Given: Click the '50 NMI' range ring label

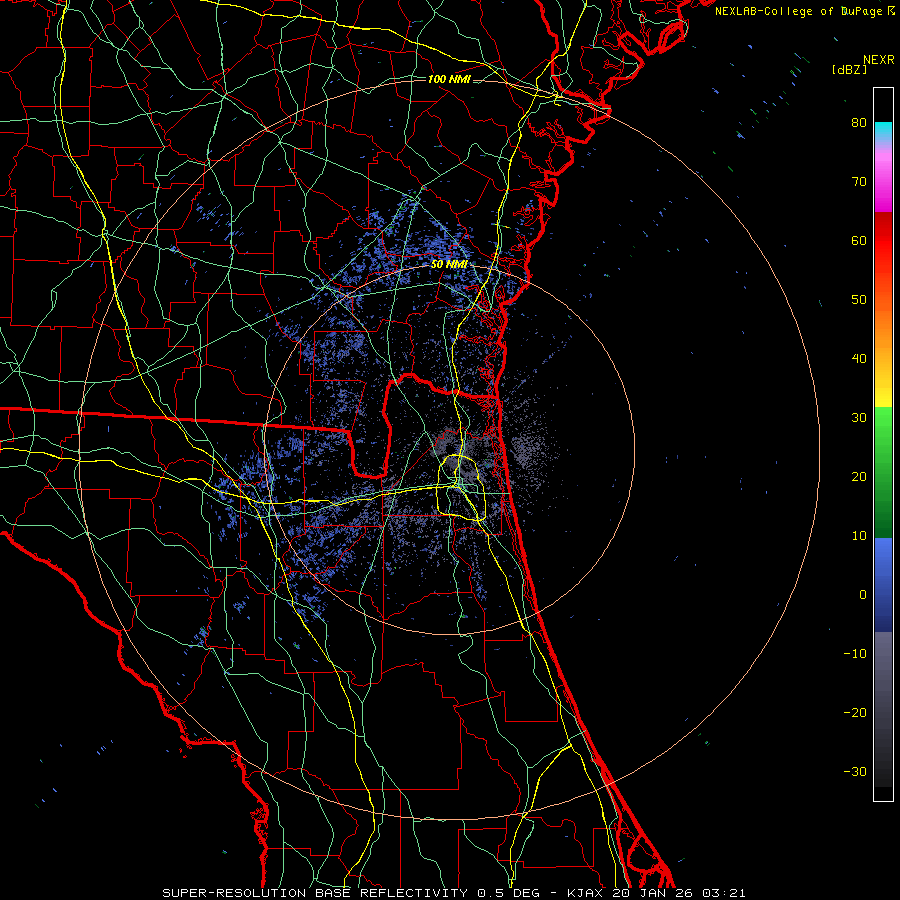Looking at the screenshot, I should [x=449, y=265].
